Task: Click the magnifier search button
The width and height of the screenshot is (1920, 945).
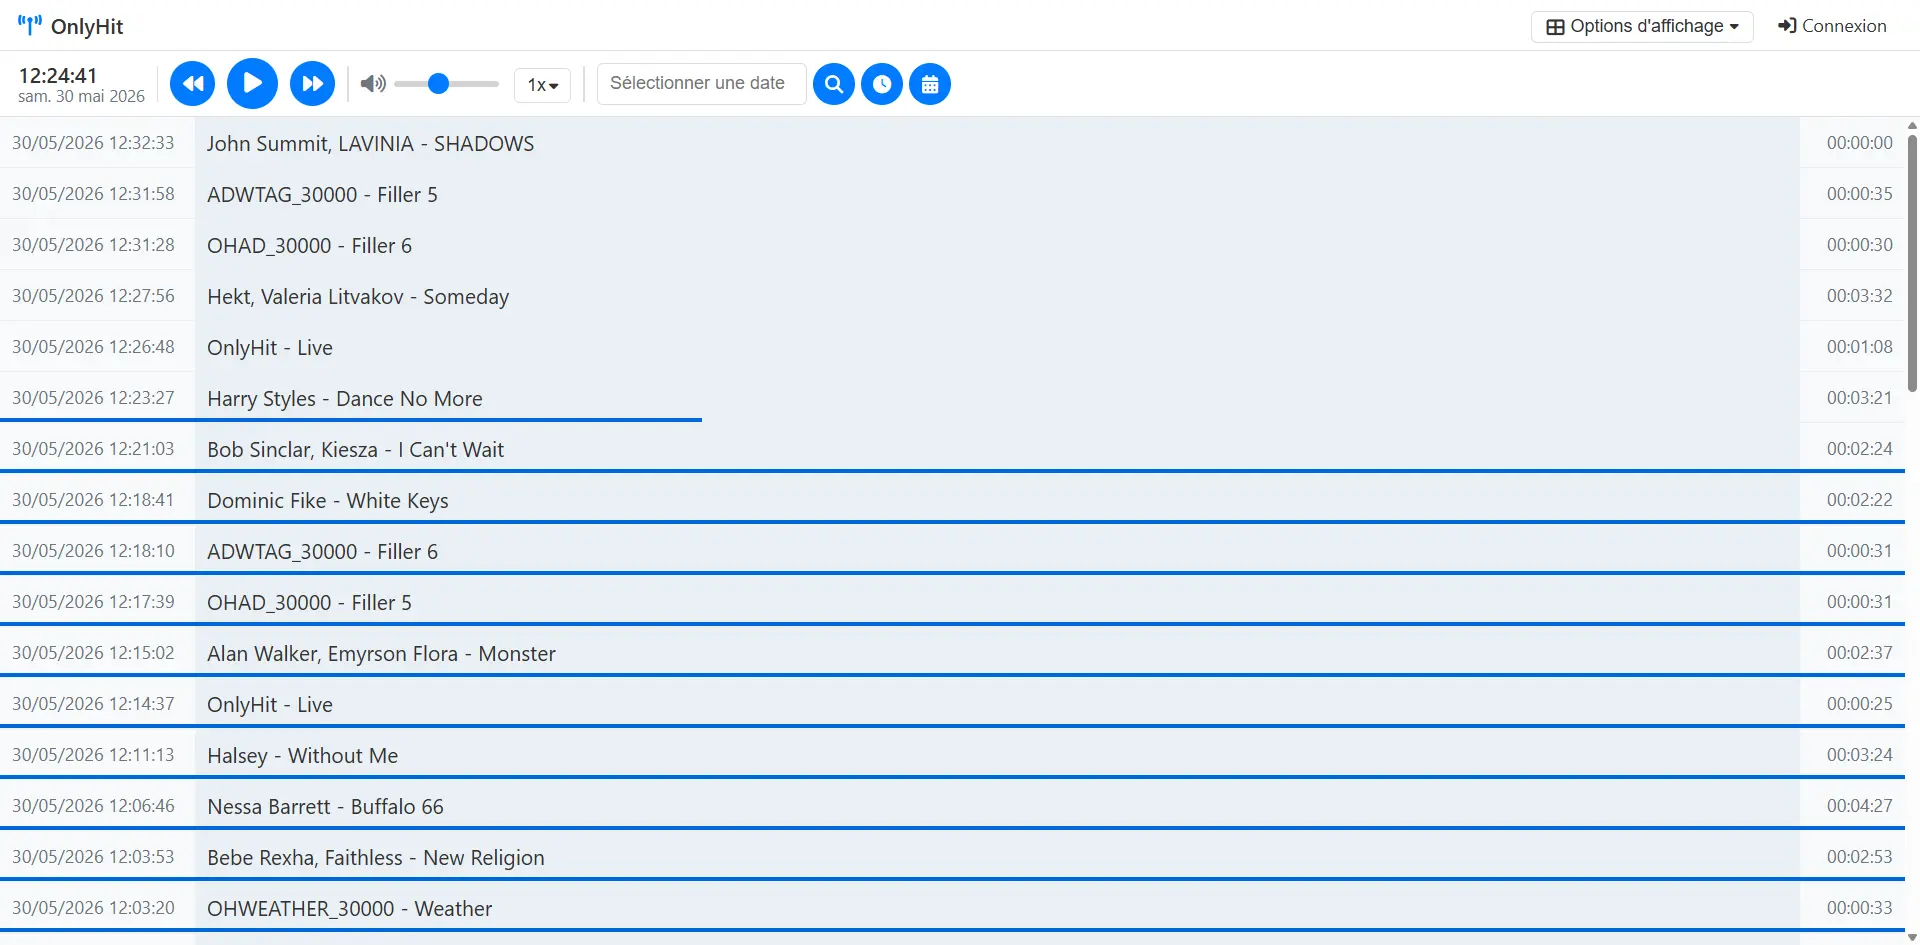Action: coord(834,84)
